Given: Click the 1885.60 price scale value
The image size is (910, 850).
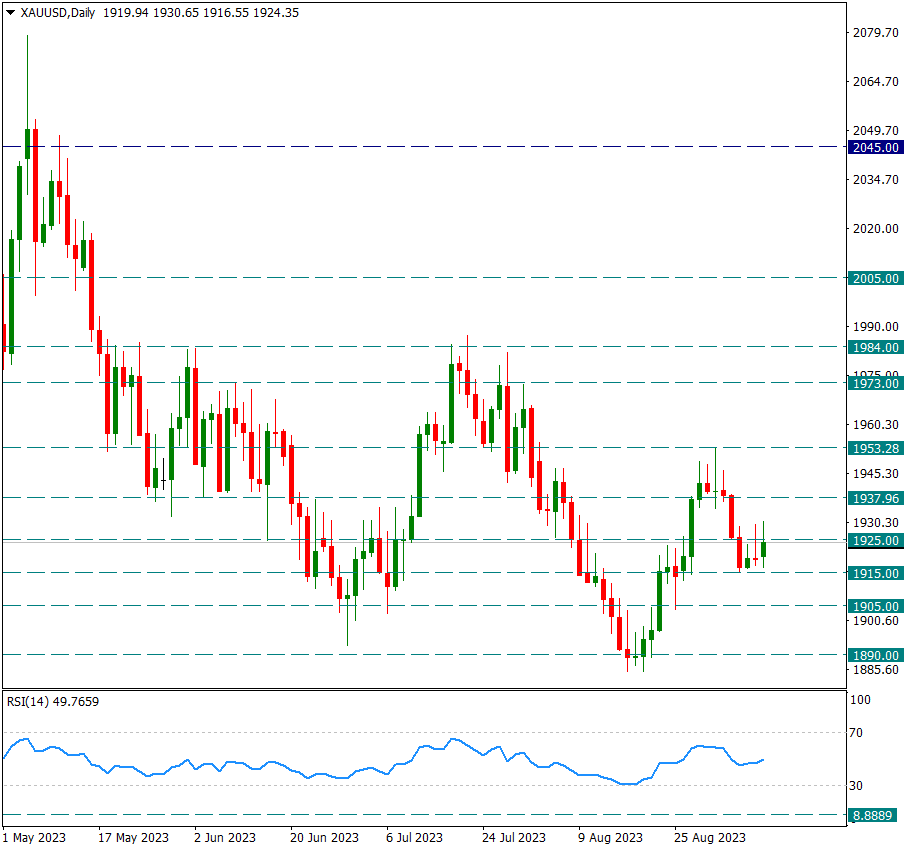Looking at the screenshot, I should click(x=875, y=670).
